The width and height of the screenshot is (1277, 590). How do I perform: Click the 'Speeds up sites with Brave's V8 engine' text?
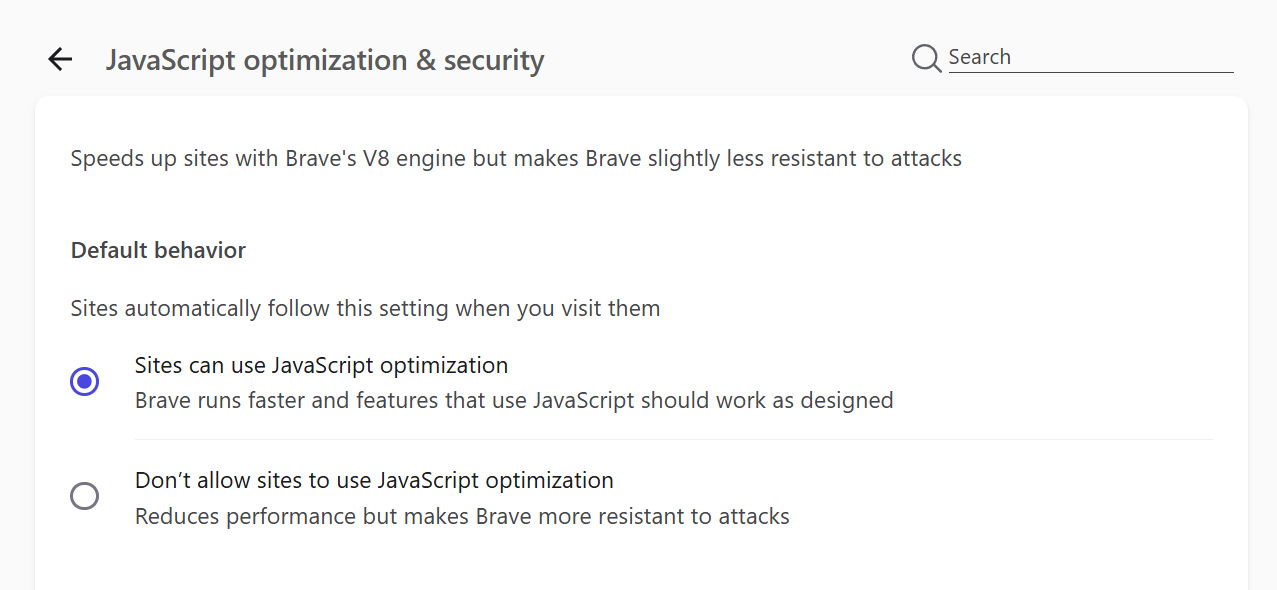(x=516, y=158)
